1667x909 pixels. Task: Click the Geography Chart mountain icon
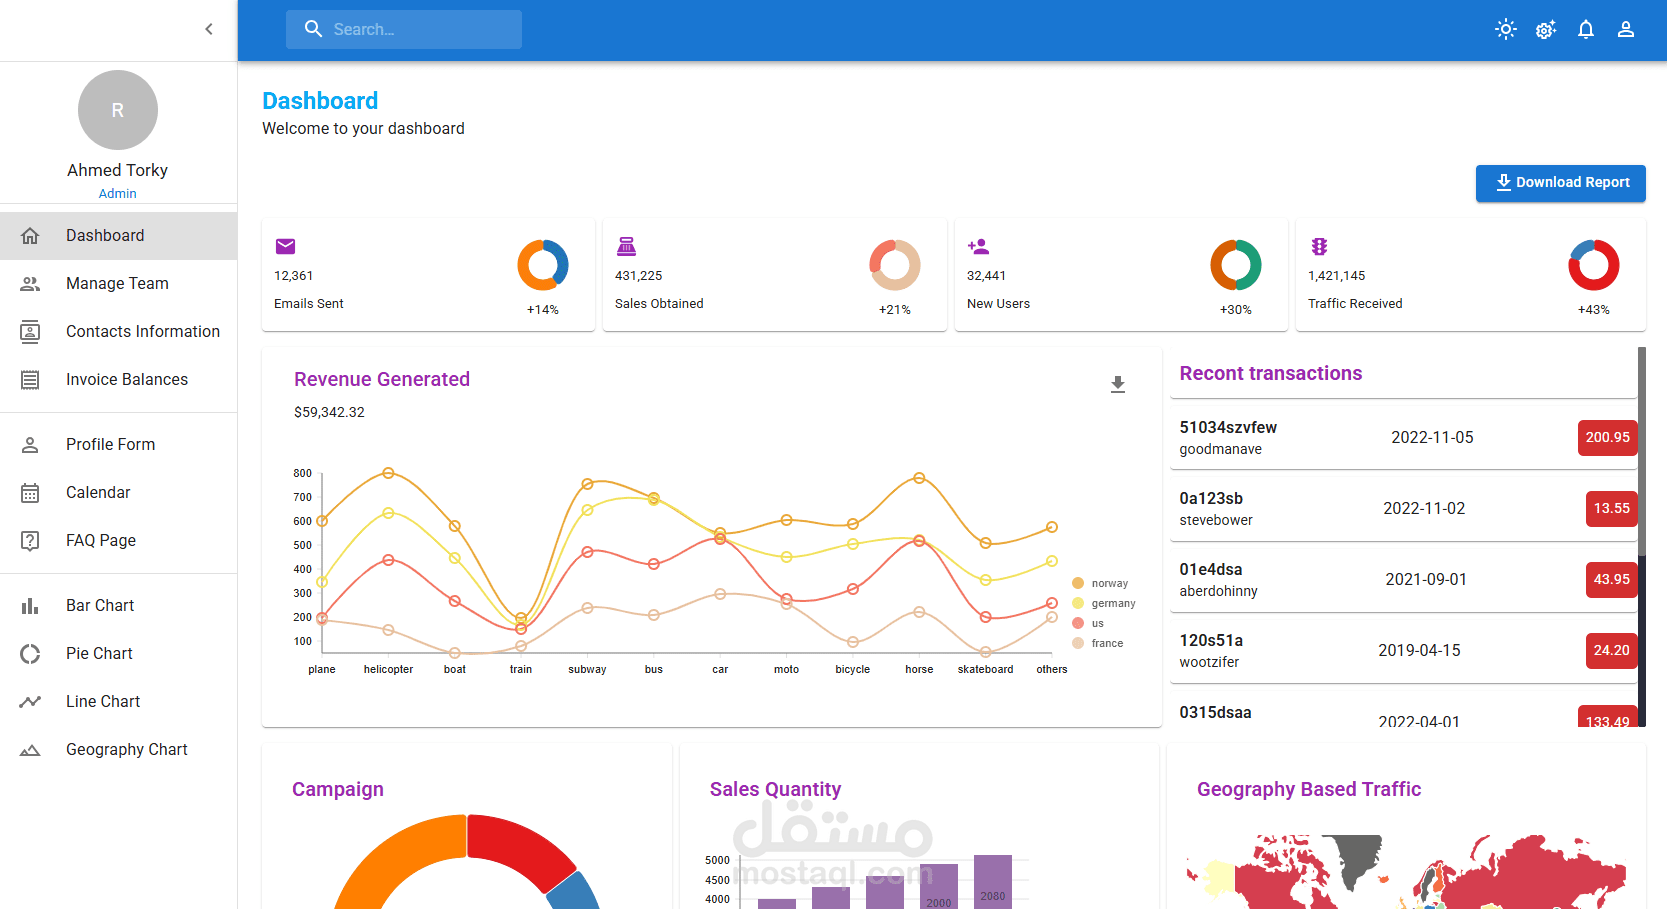point(30,749)
